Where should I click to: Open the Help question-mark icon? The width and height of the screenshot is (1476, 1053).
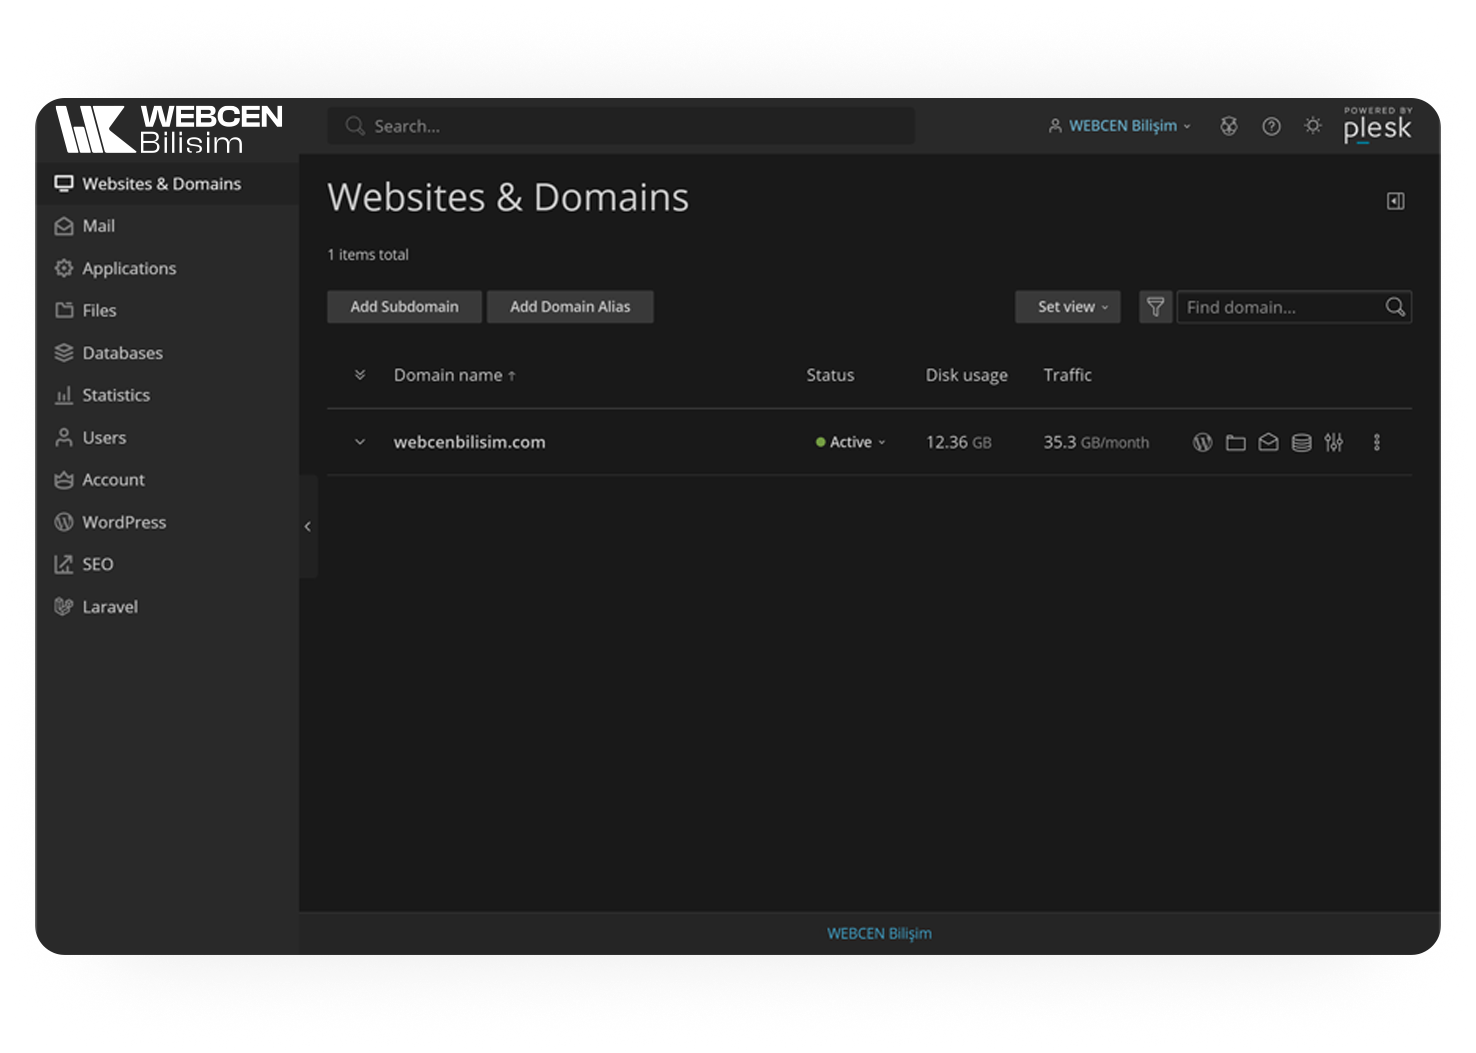click(x=1271, y=126)
